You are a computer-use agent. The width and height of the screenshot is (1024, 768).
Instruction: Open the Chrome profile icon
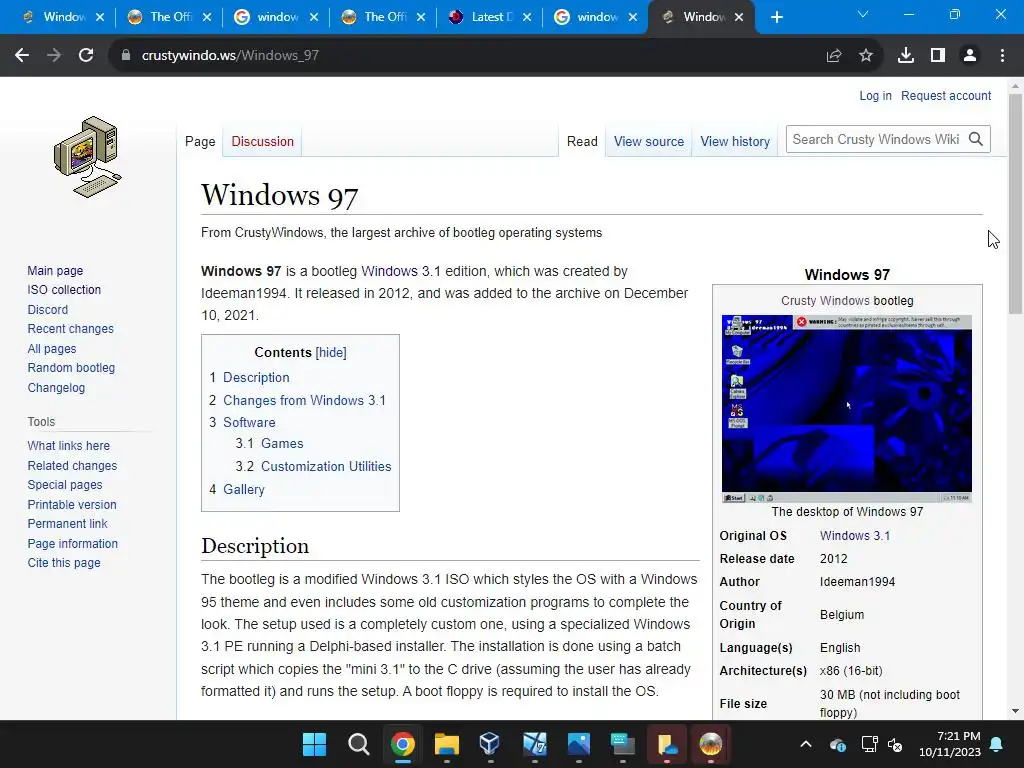tap(970, 56)
